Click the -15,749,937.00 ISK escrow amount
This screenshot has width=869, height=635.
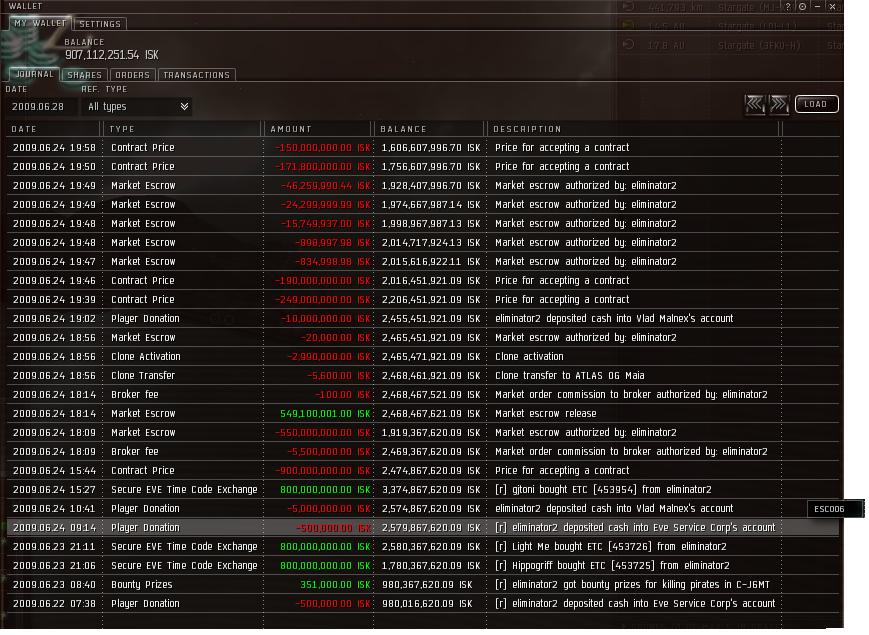click(325, 223)
